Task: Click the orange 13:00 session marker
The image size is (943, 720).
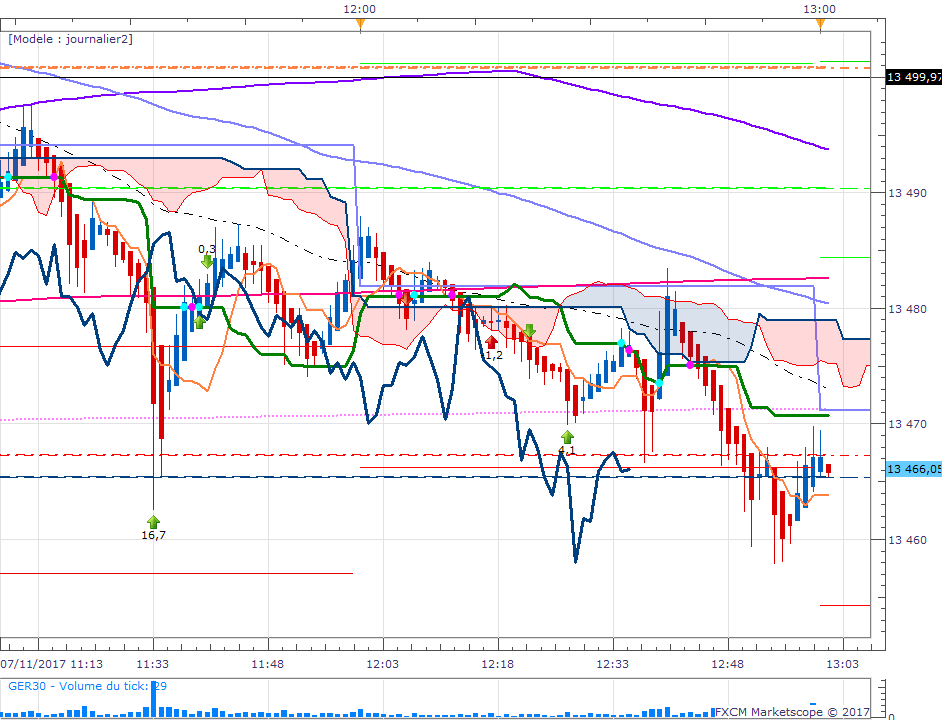Action: [x=820, y=24]
